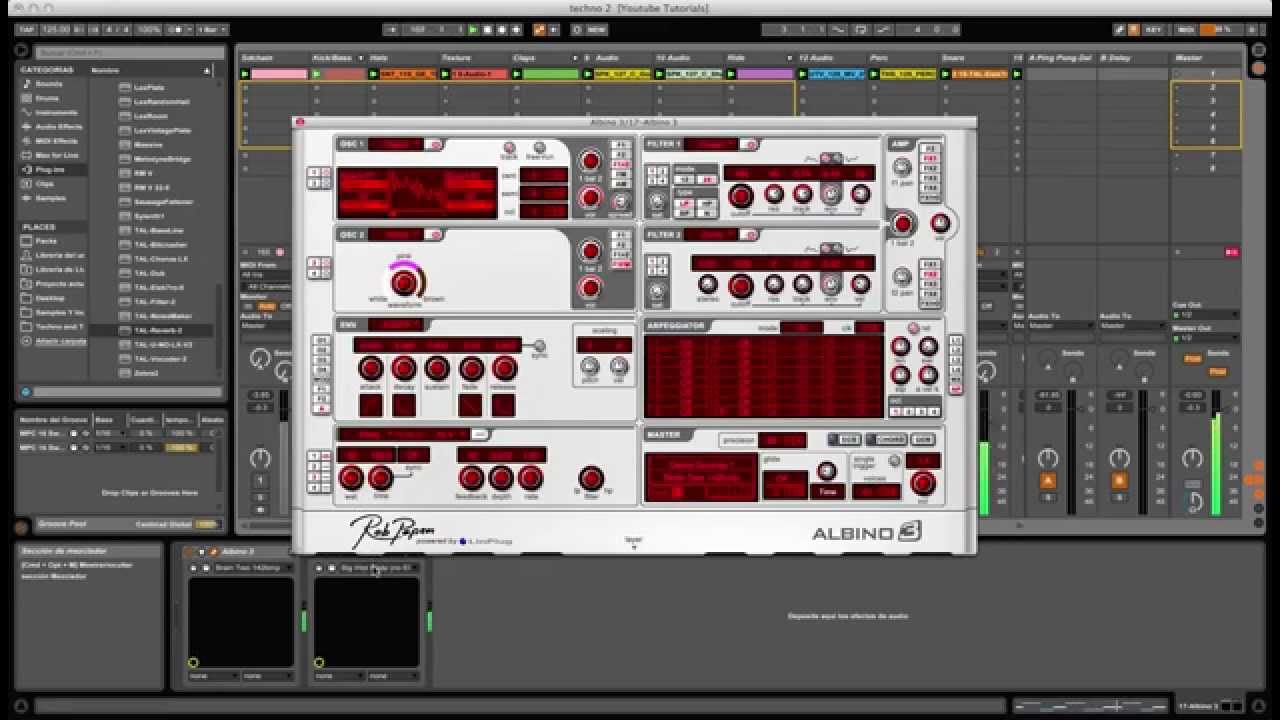This screenshot has width=1280, height=720.
Task: Toggle envelope sync switch
Action: 539,346
